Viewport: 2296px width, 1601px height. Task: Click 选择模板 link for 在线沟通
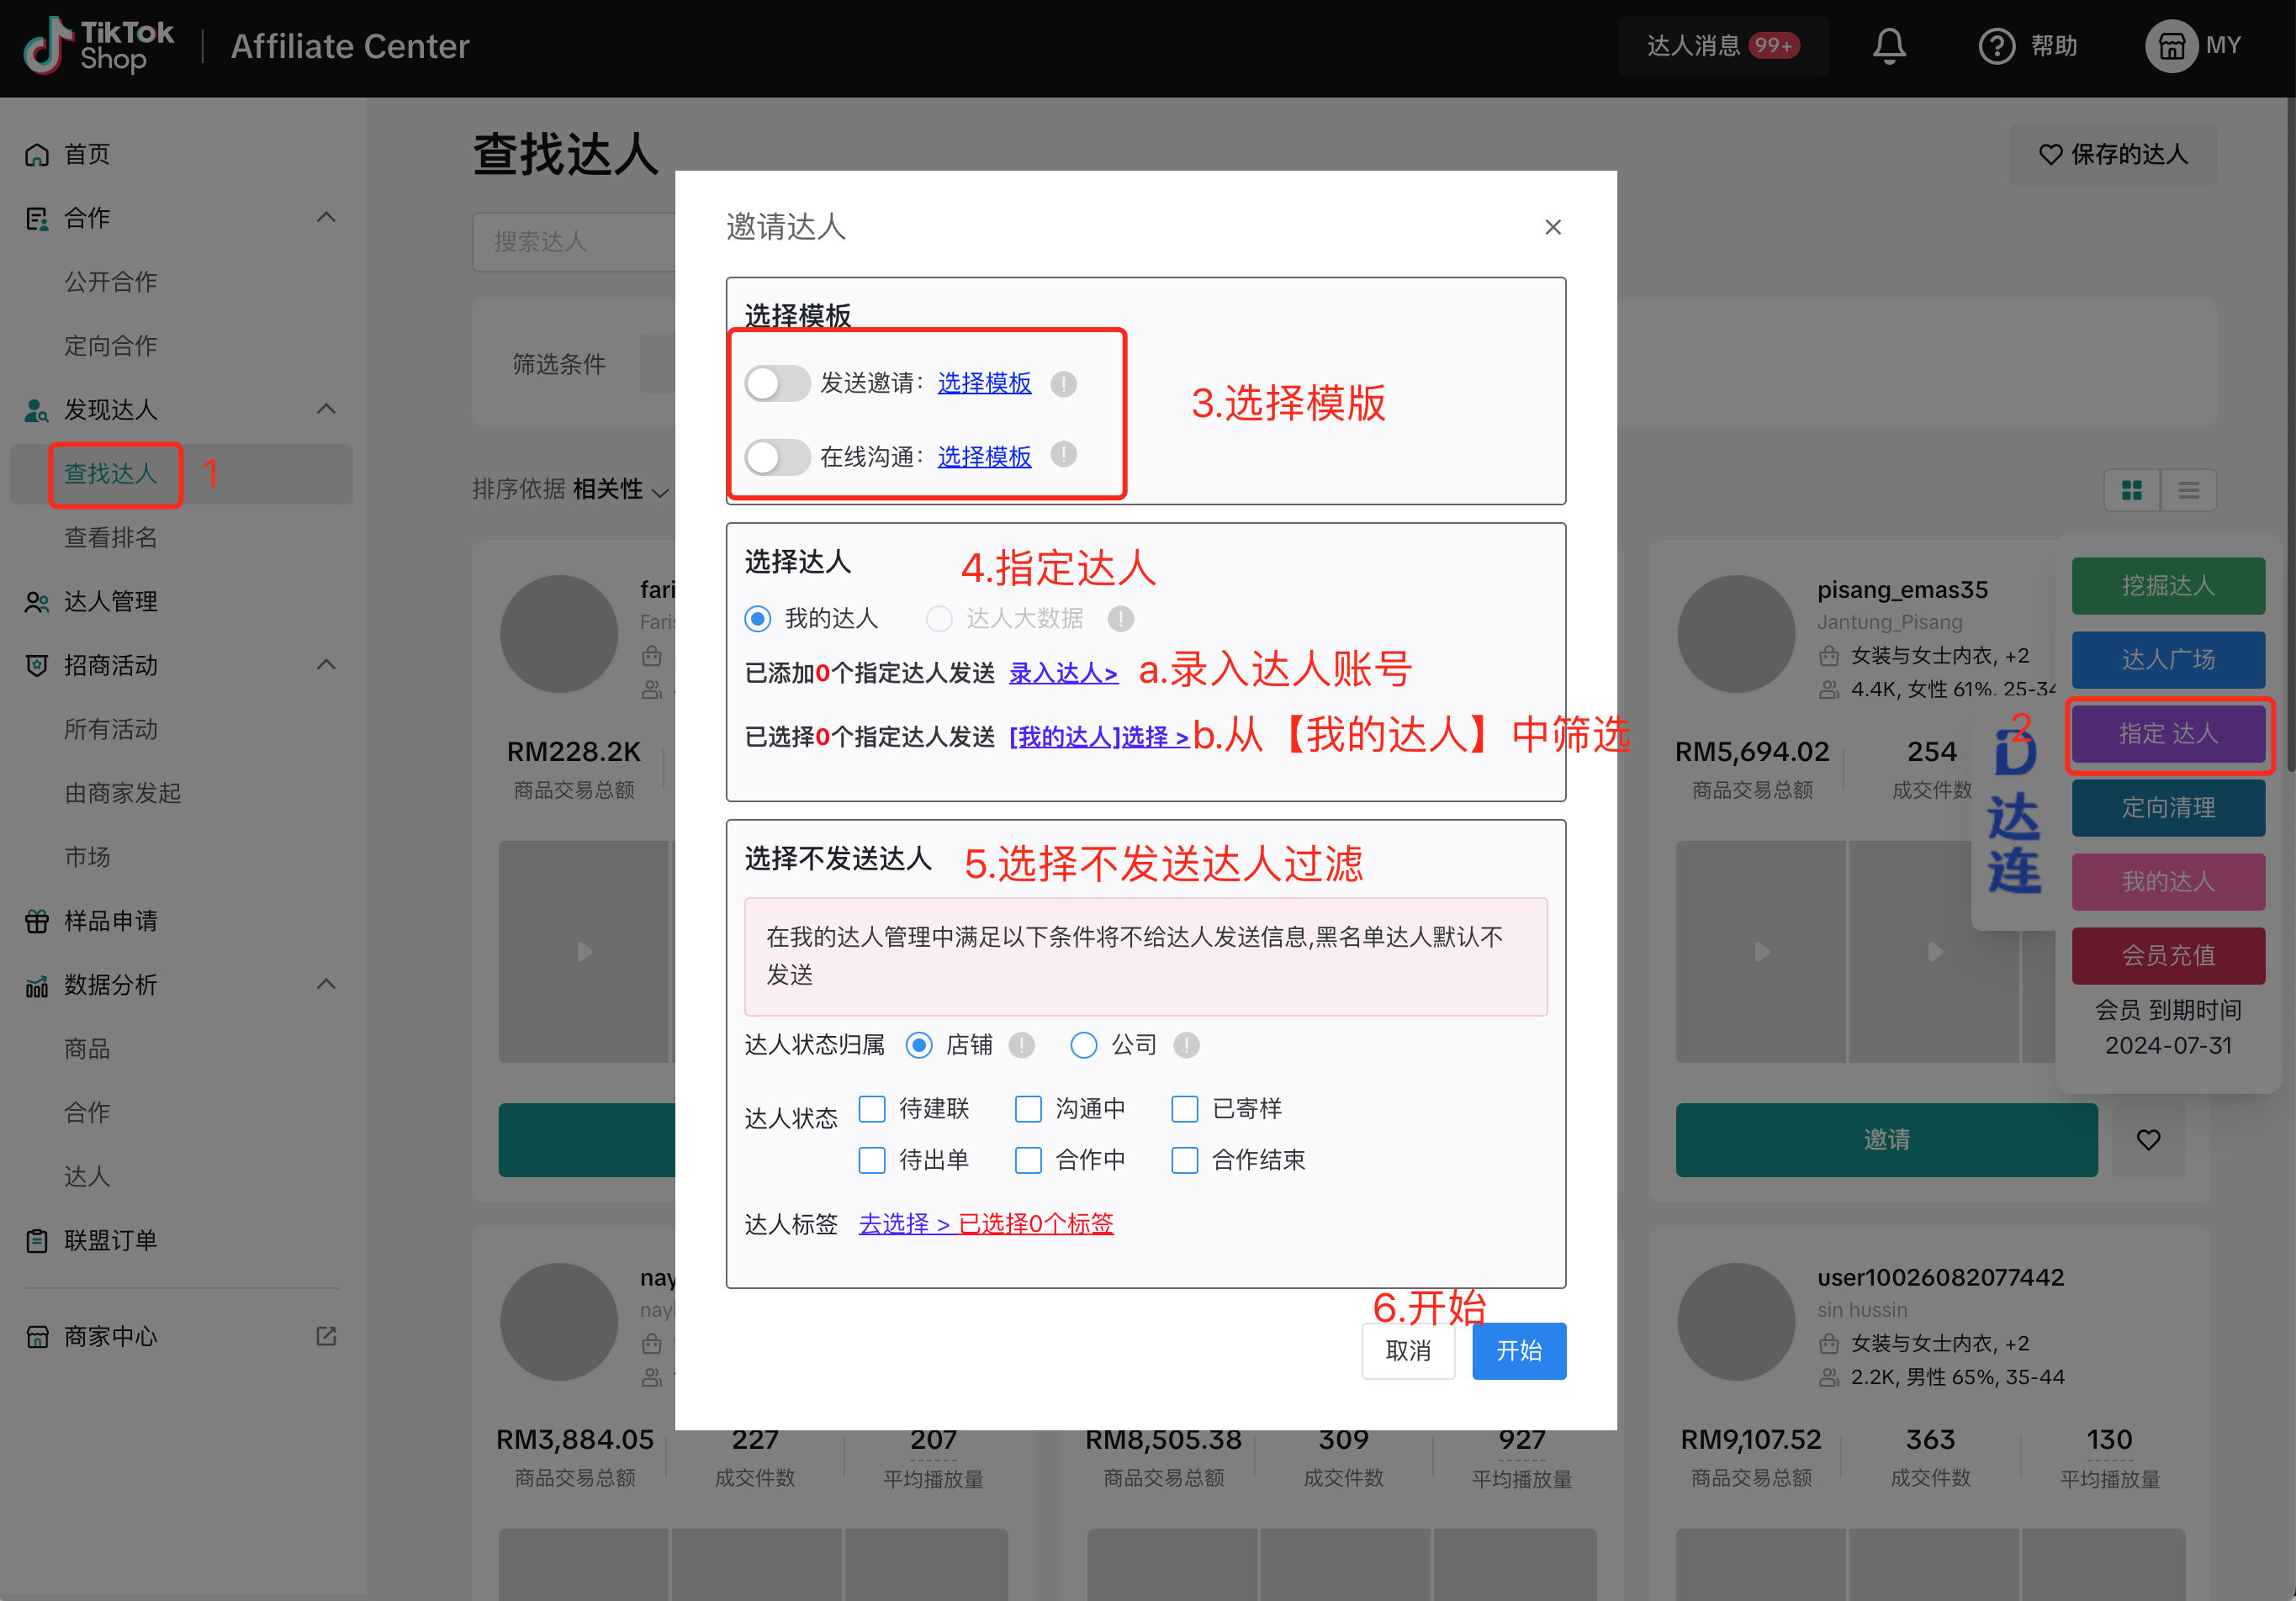(984, 457)
